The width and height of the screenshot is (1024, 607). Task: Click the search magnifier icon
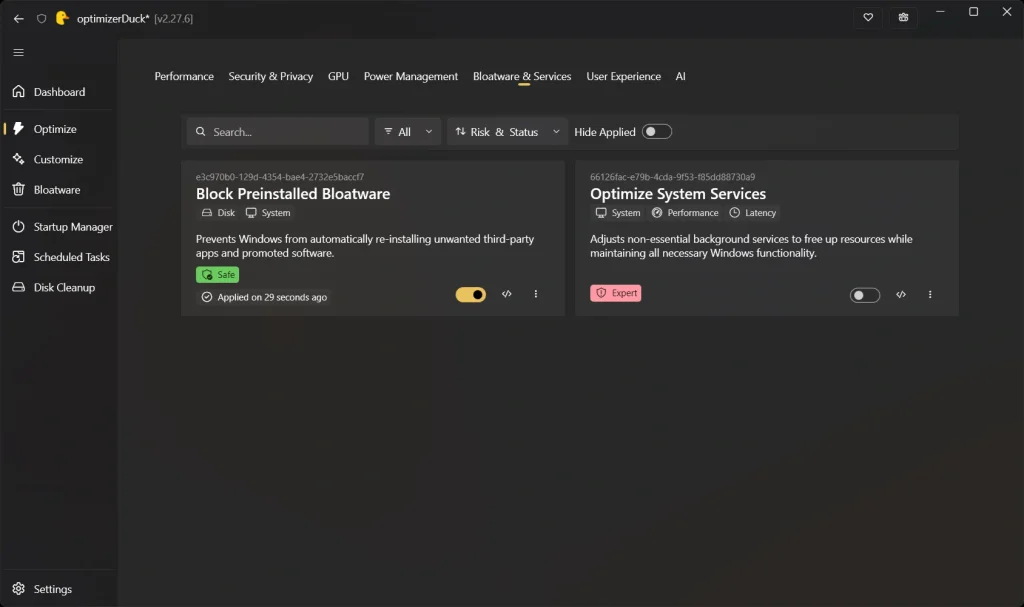click(200, 132)
